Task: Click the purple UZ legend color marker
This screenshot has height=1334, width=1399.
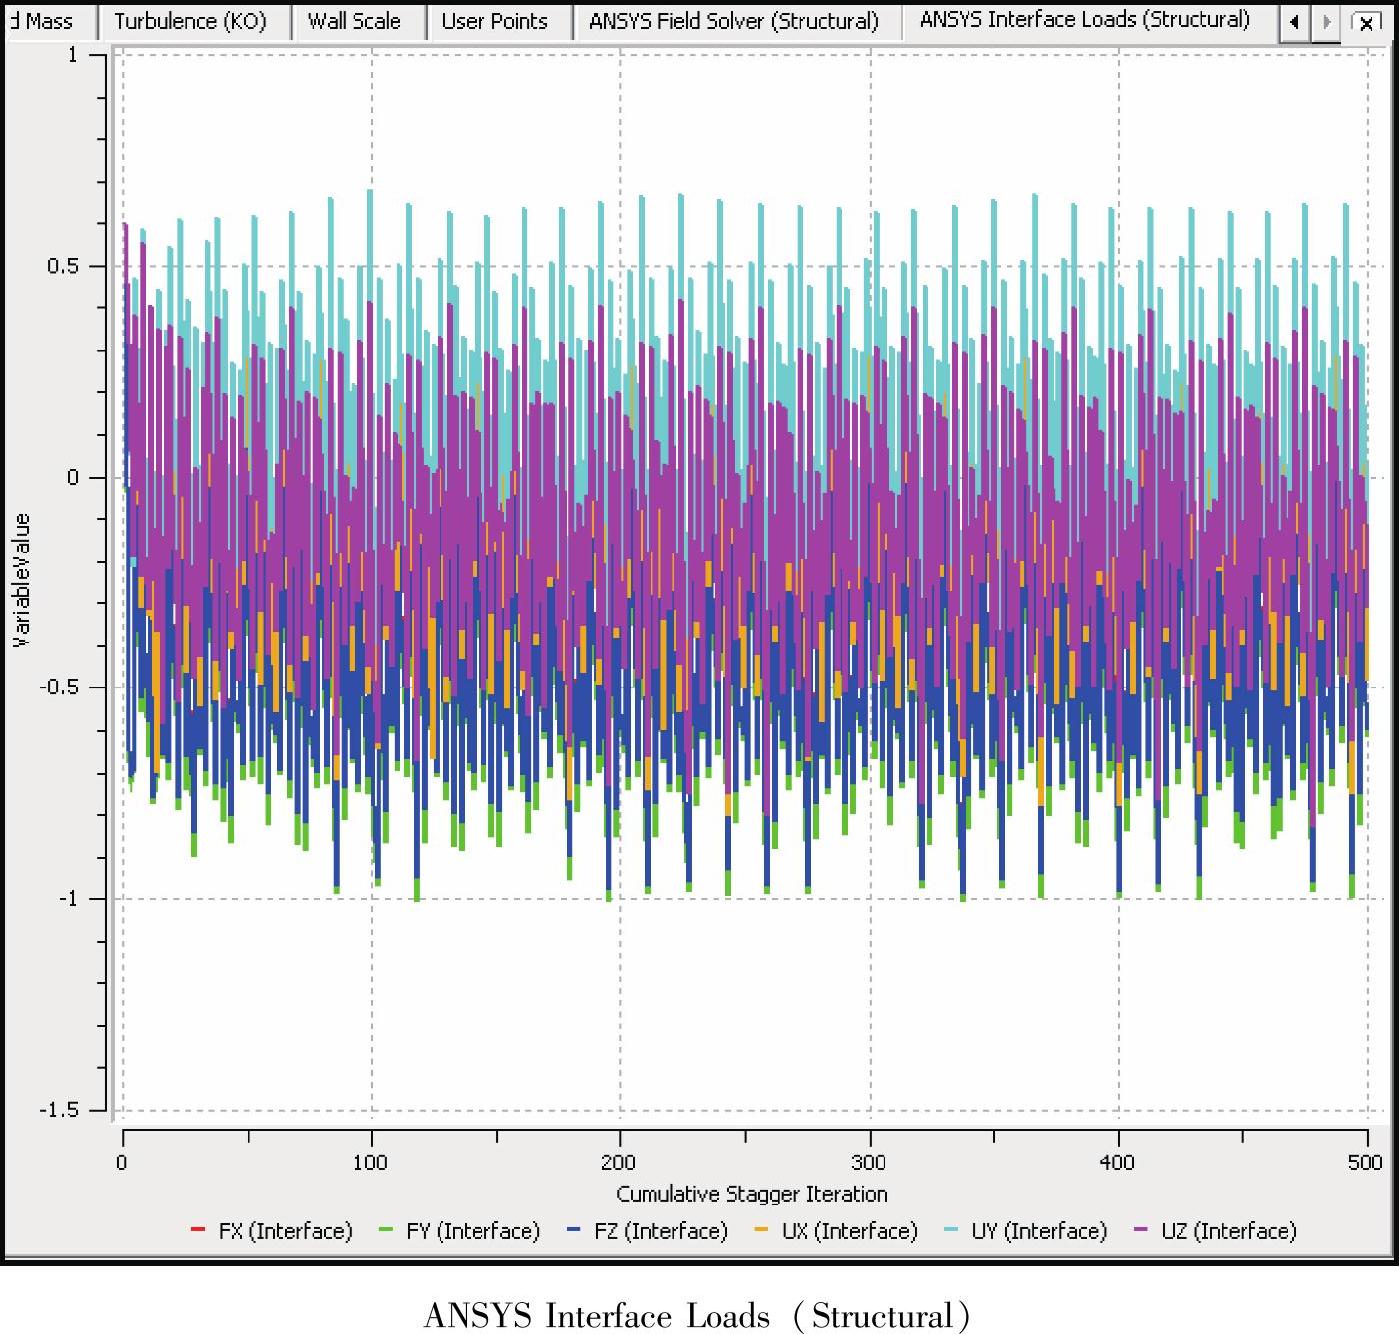Action: pos(1141,1229)
